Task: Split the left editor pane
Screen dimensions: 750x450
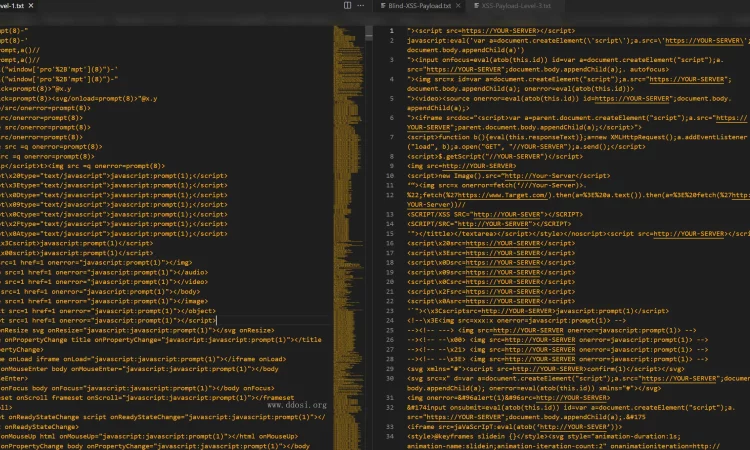Action: tap(347, 5)
